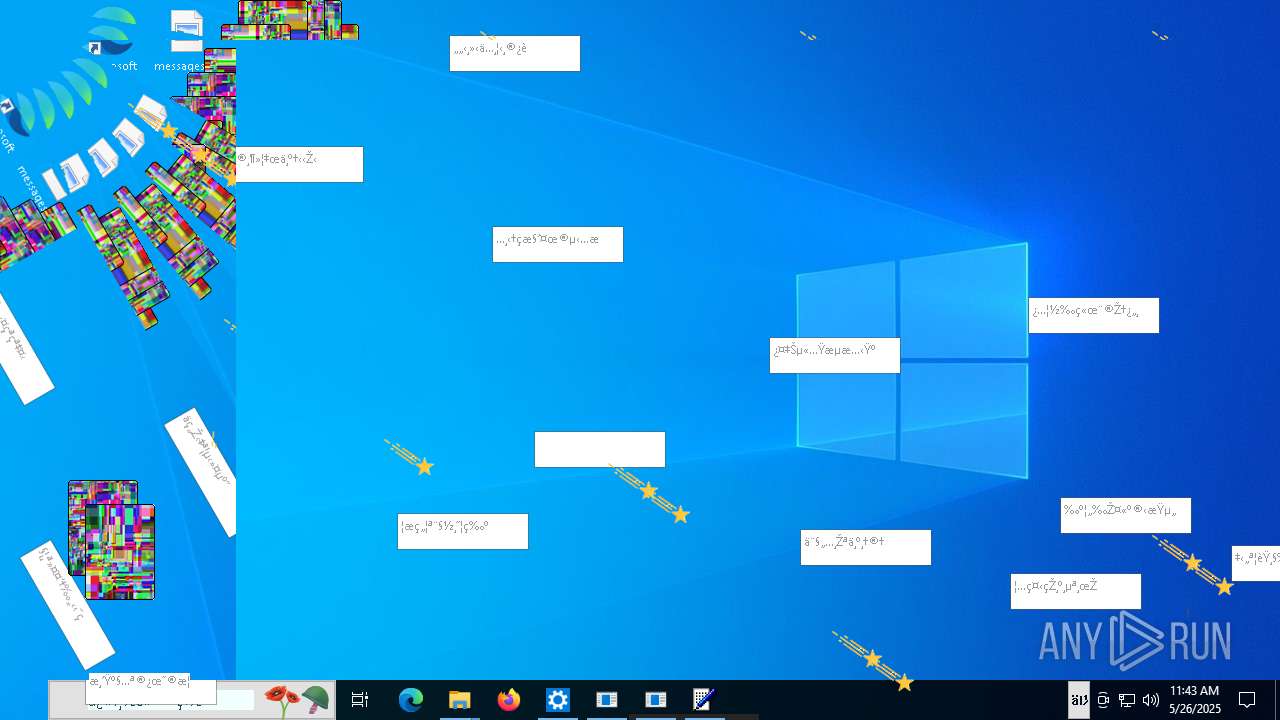Click the empty white box with no text
Screen dimensions: 1280x720
tap(600, 449)
